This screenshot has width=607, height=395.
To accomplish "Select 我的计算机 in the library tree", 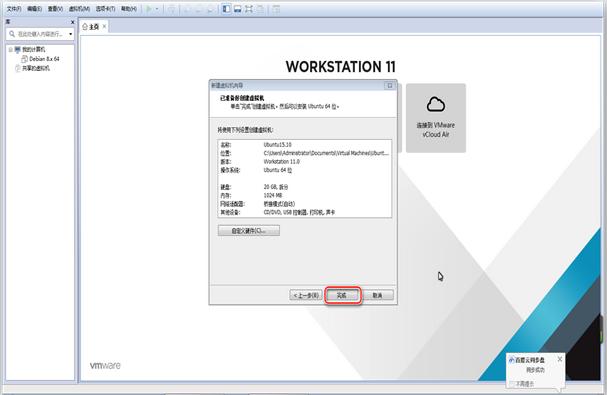I will [x=33, y=50].
